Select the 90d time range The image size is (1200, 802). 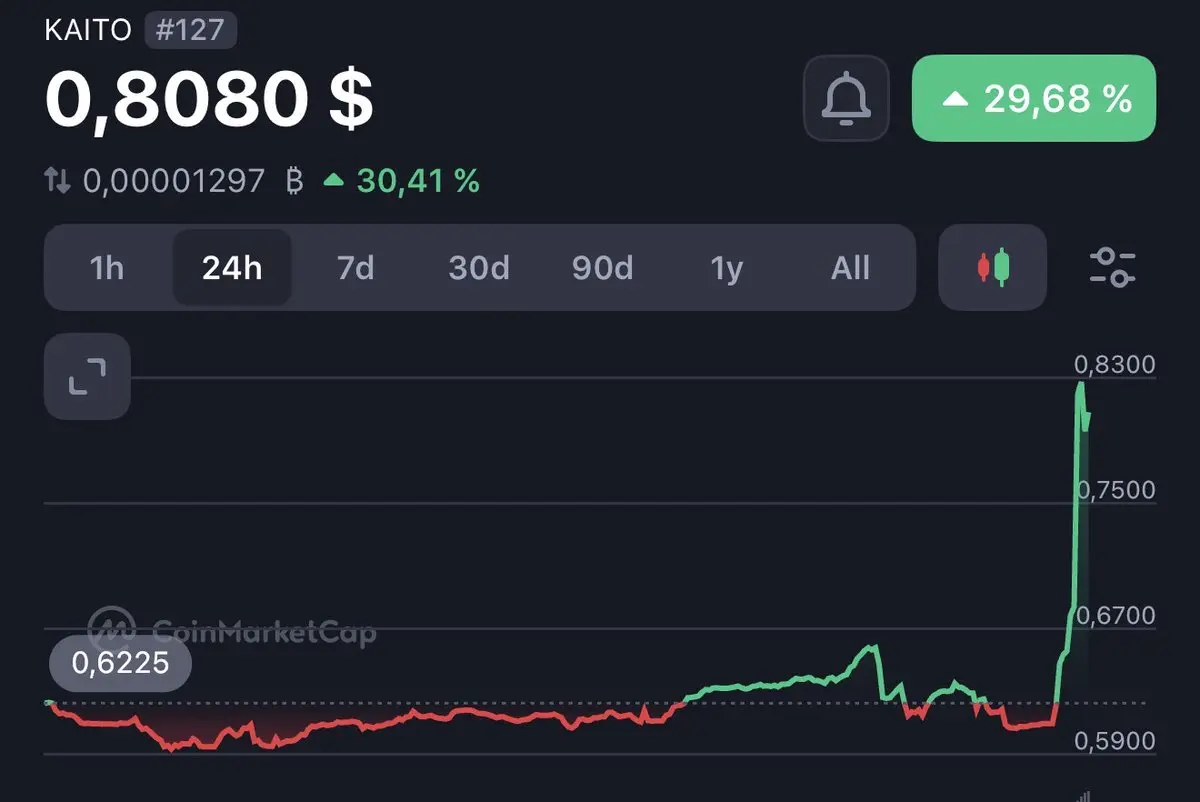[x=603, y=268]
